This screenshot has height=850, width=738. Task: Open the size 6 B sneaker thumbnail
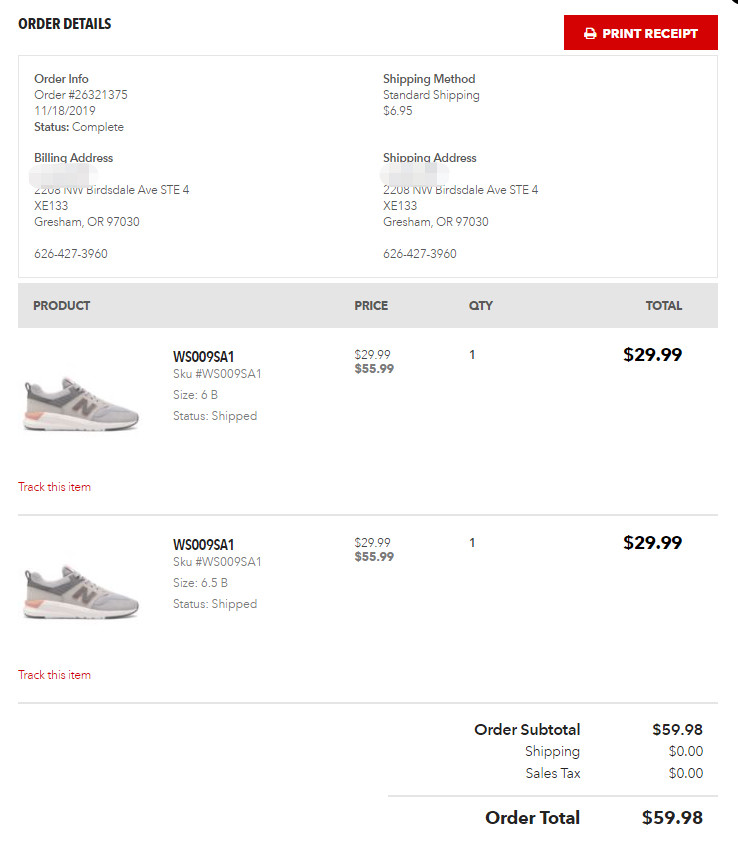(81, 402)
